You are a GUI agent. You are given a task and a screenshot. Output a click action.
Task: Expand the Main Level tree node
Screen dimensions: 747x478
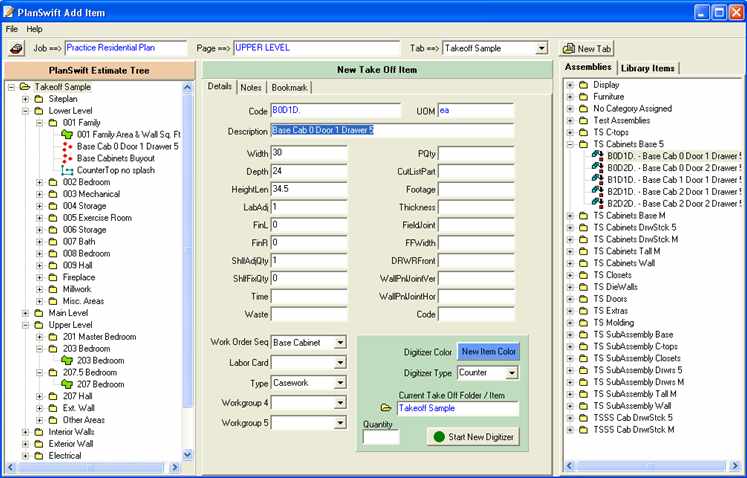(x=25, y=313)
